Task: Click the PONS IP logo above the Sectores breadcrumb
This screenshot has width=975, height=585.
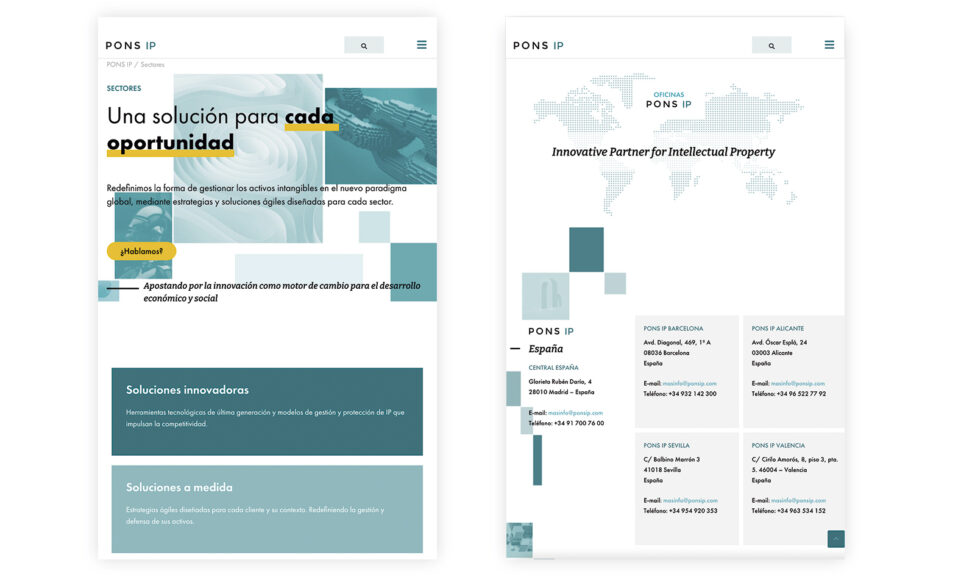Action: (131, 45)
